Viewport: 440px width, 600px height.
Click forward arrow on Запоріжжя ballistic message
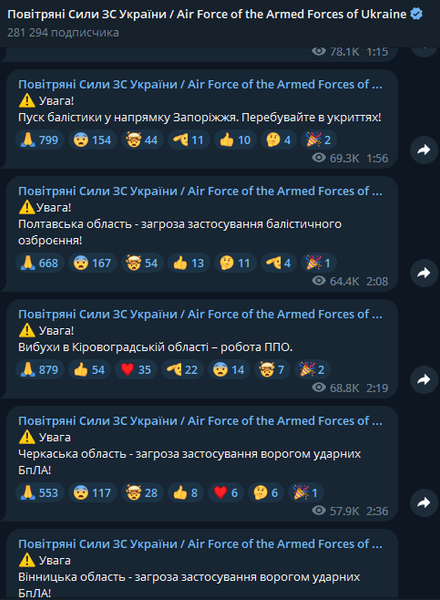(x=424, y=150)
